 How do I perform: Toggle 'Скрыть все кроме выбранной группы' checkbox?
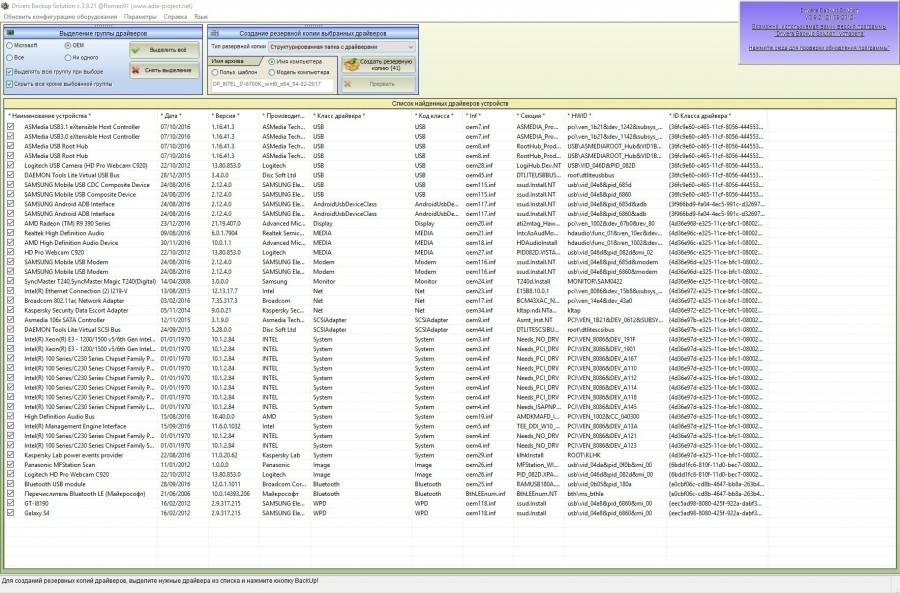tap(10, 84)
